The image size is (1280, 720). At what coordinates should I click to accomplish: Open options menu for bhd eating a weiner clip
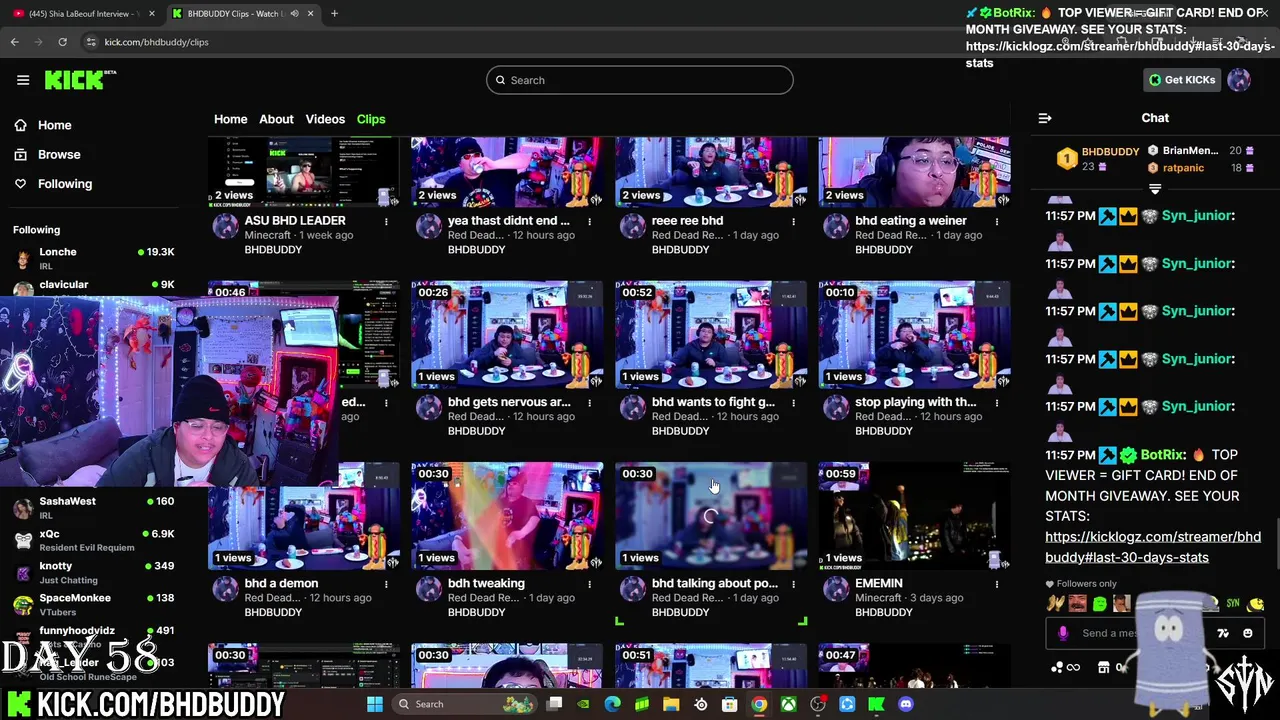[996, 221]
